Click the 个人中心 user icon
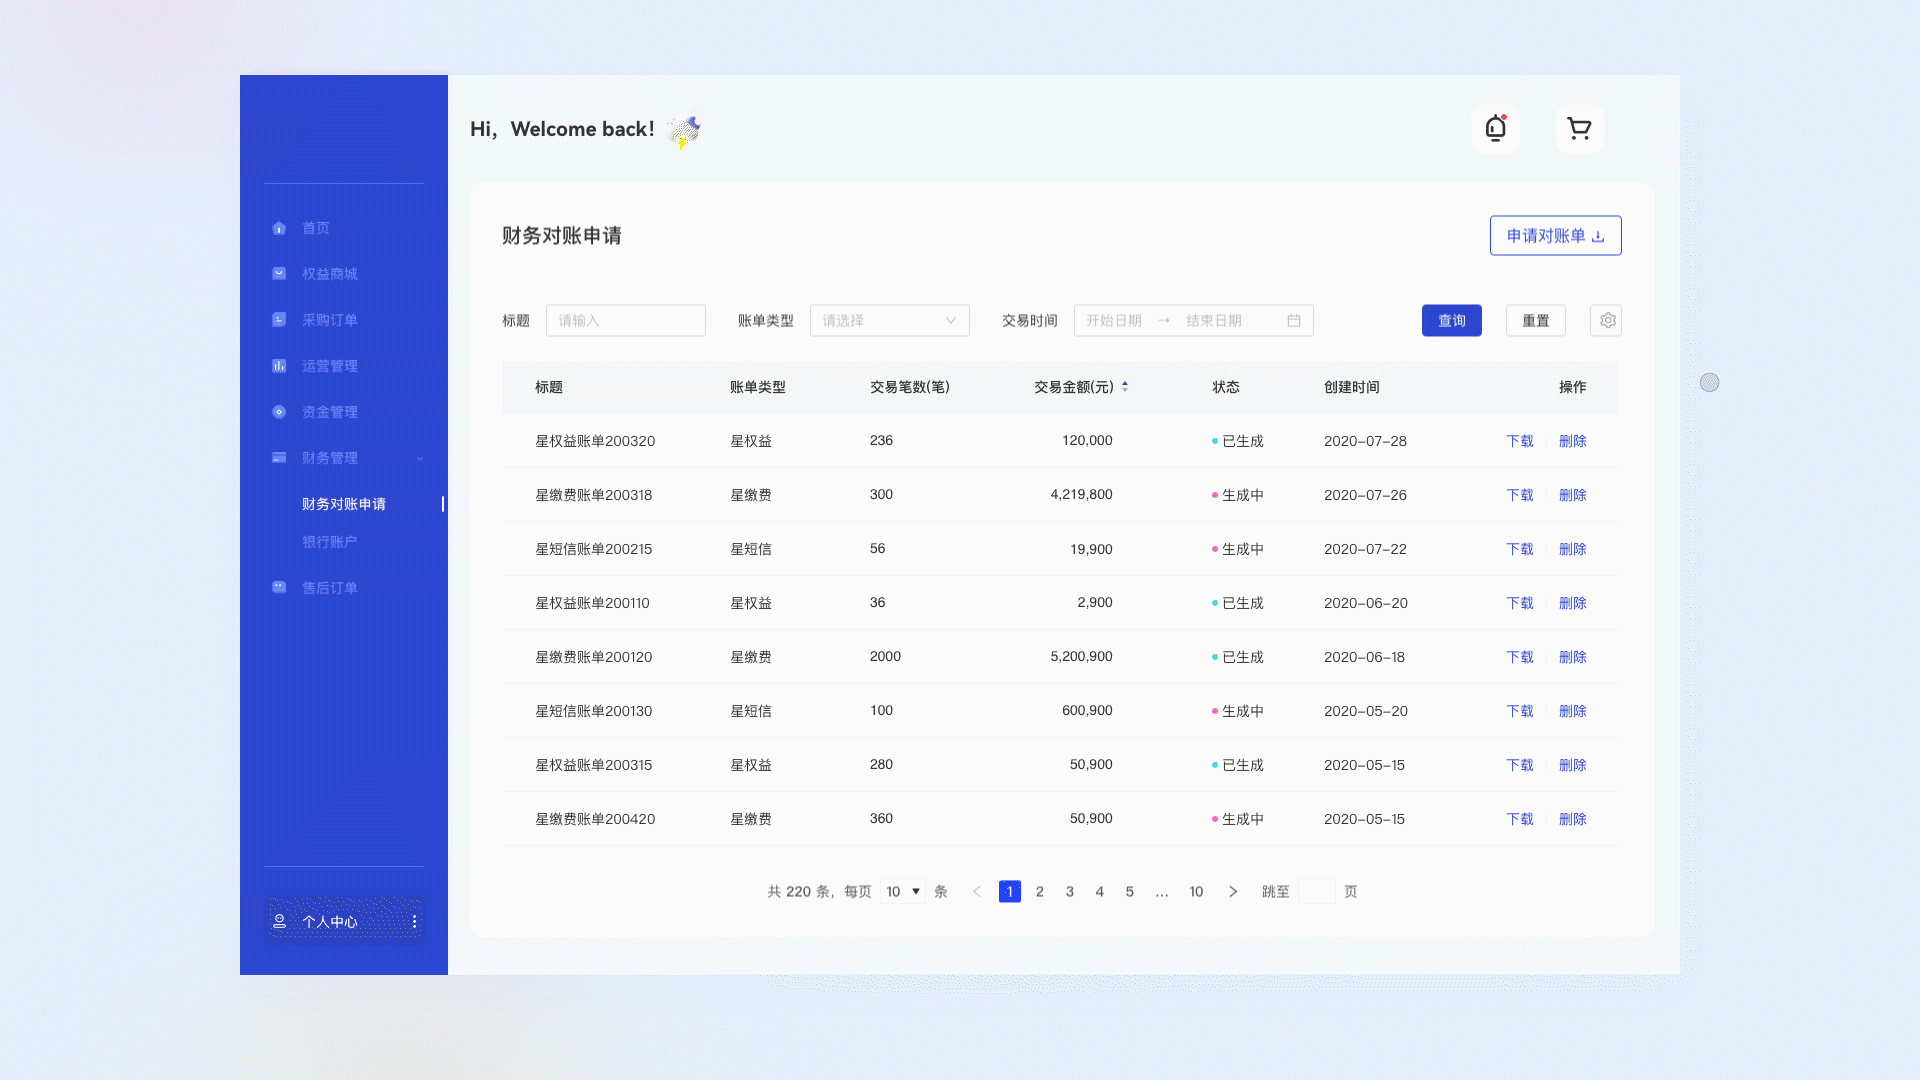This screenshot has height=1080, width=1920. (x=280, y=921)
